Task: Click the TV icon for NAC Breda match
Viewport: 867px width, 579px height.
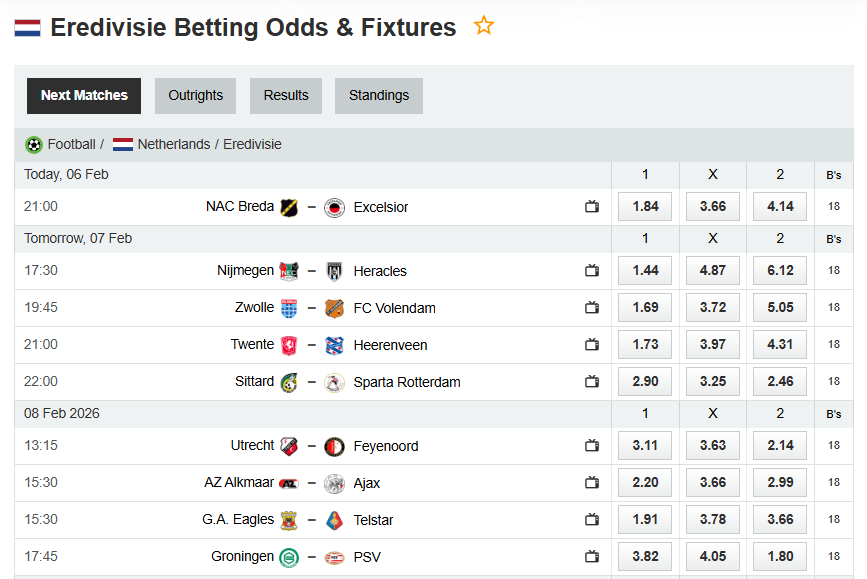Action: click(592, 207)
